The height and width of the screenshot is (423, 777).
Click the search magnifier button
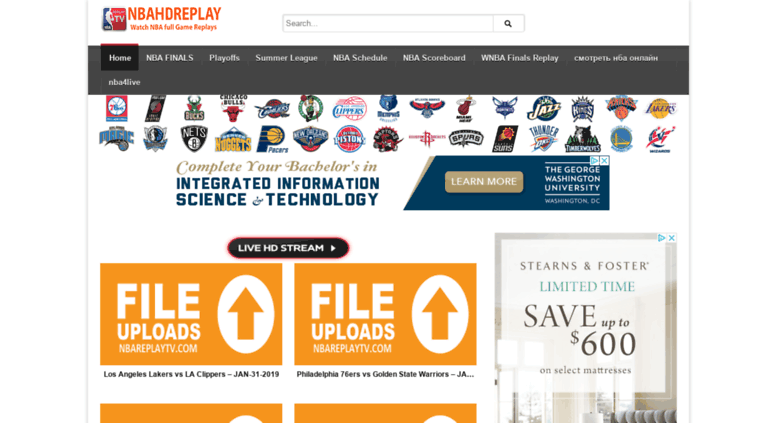click(508, 23)
